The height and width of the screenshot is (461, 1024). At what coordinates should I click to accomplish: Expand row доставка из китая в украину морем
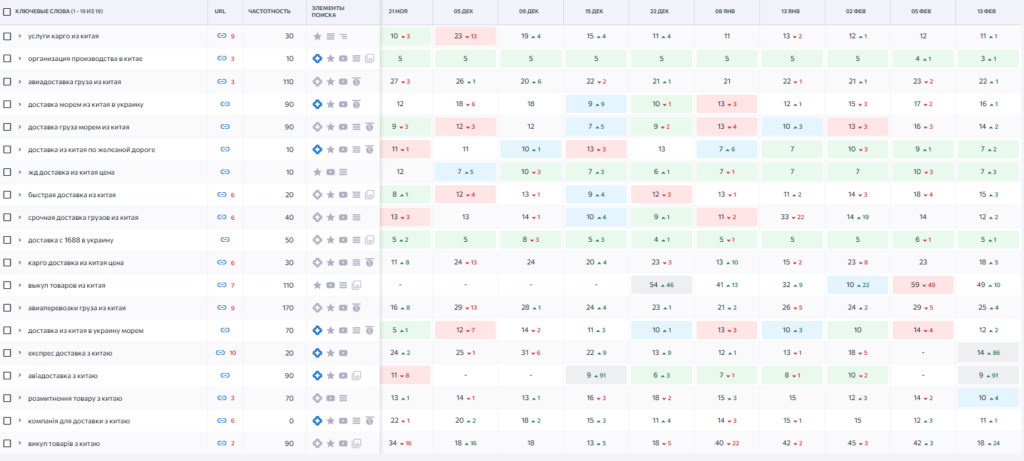point(20,330)
